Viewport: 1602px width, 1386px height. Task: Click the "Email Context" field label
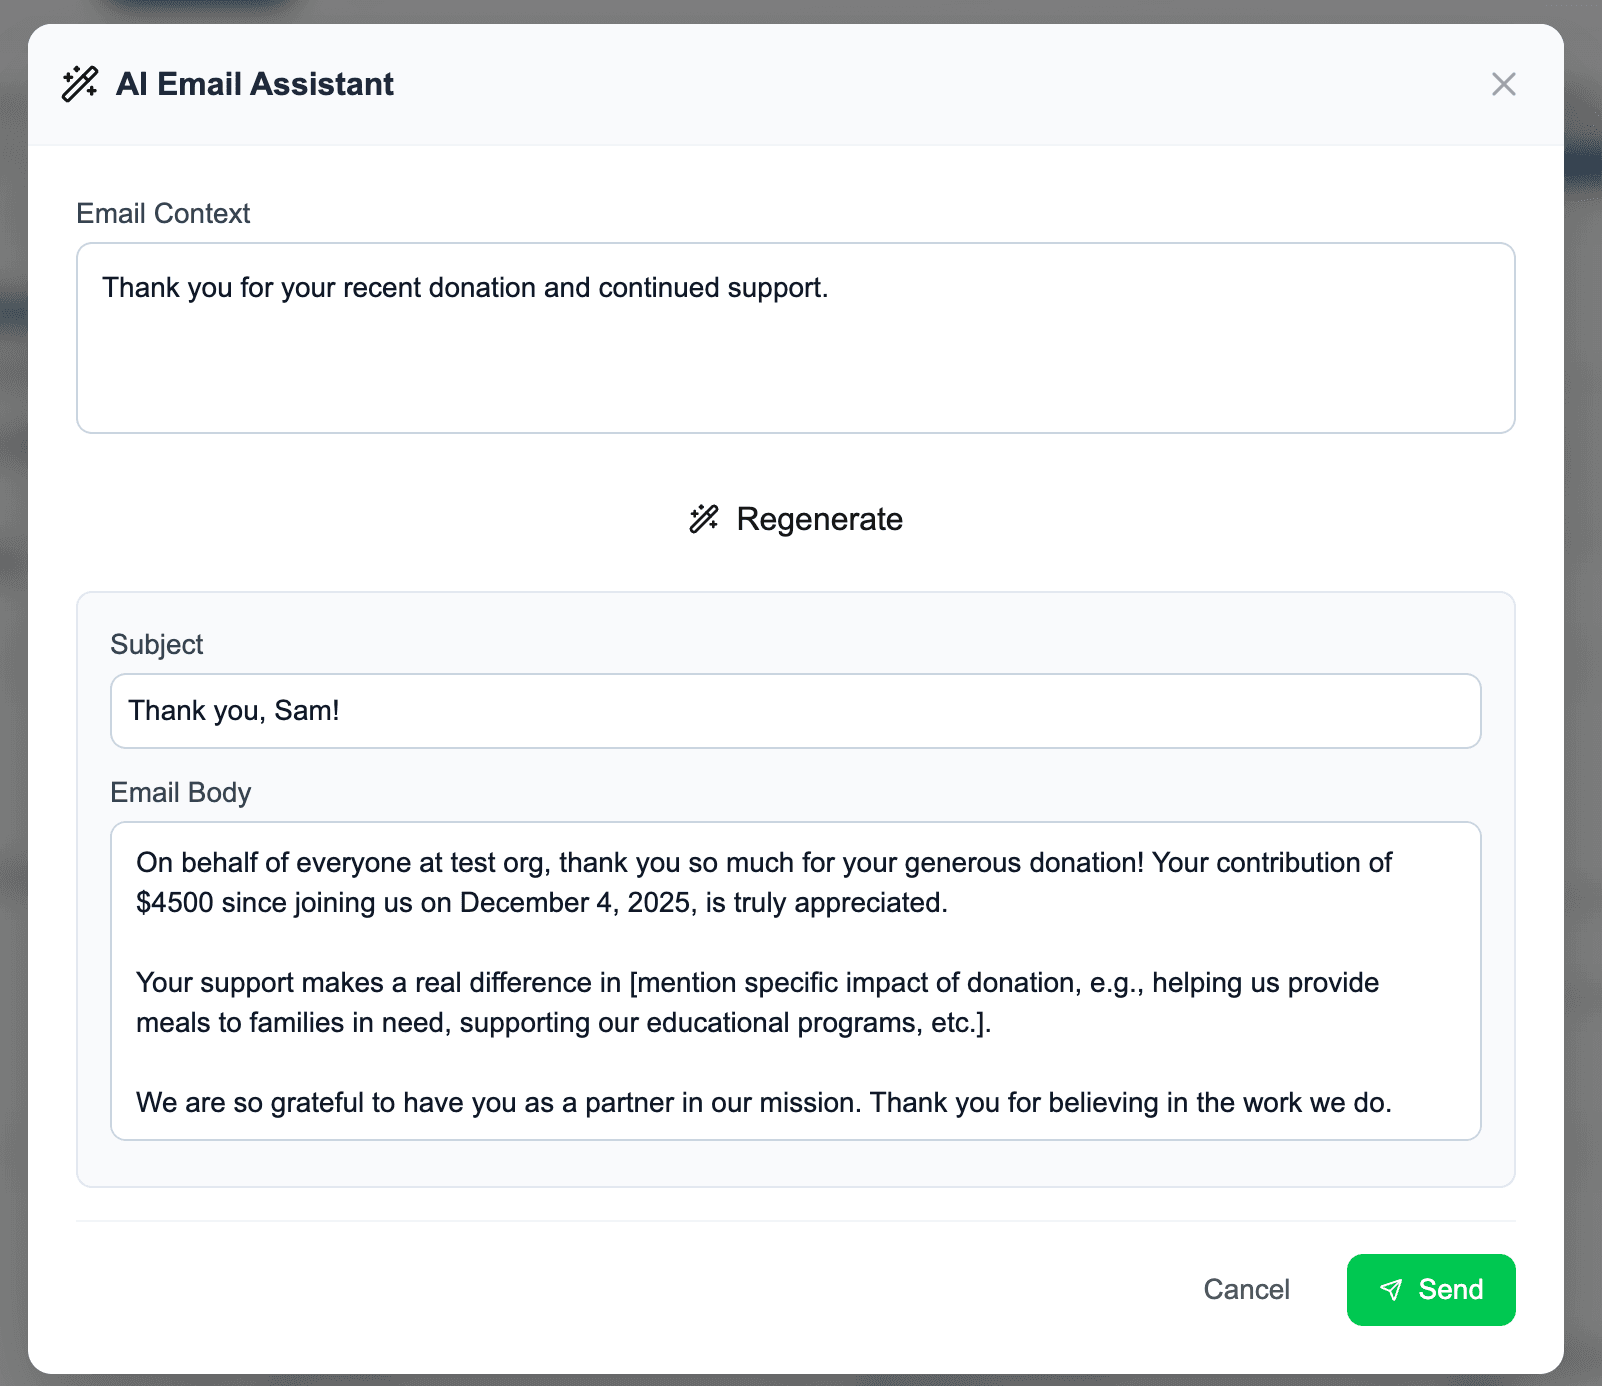point(163,214)
